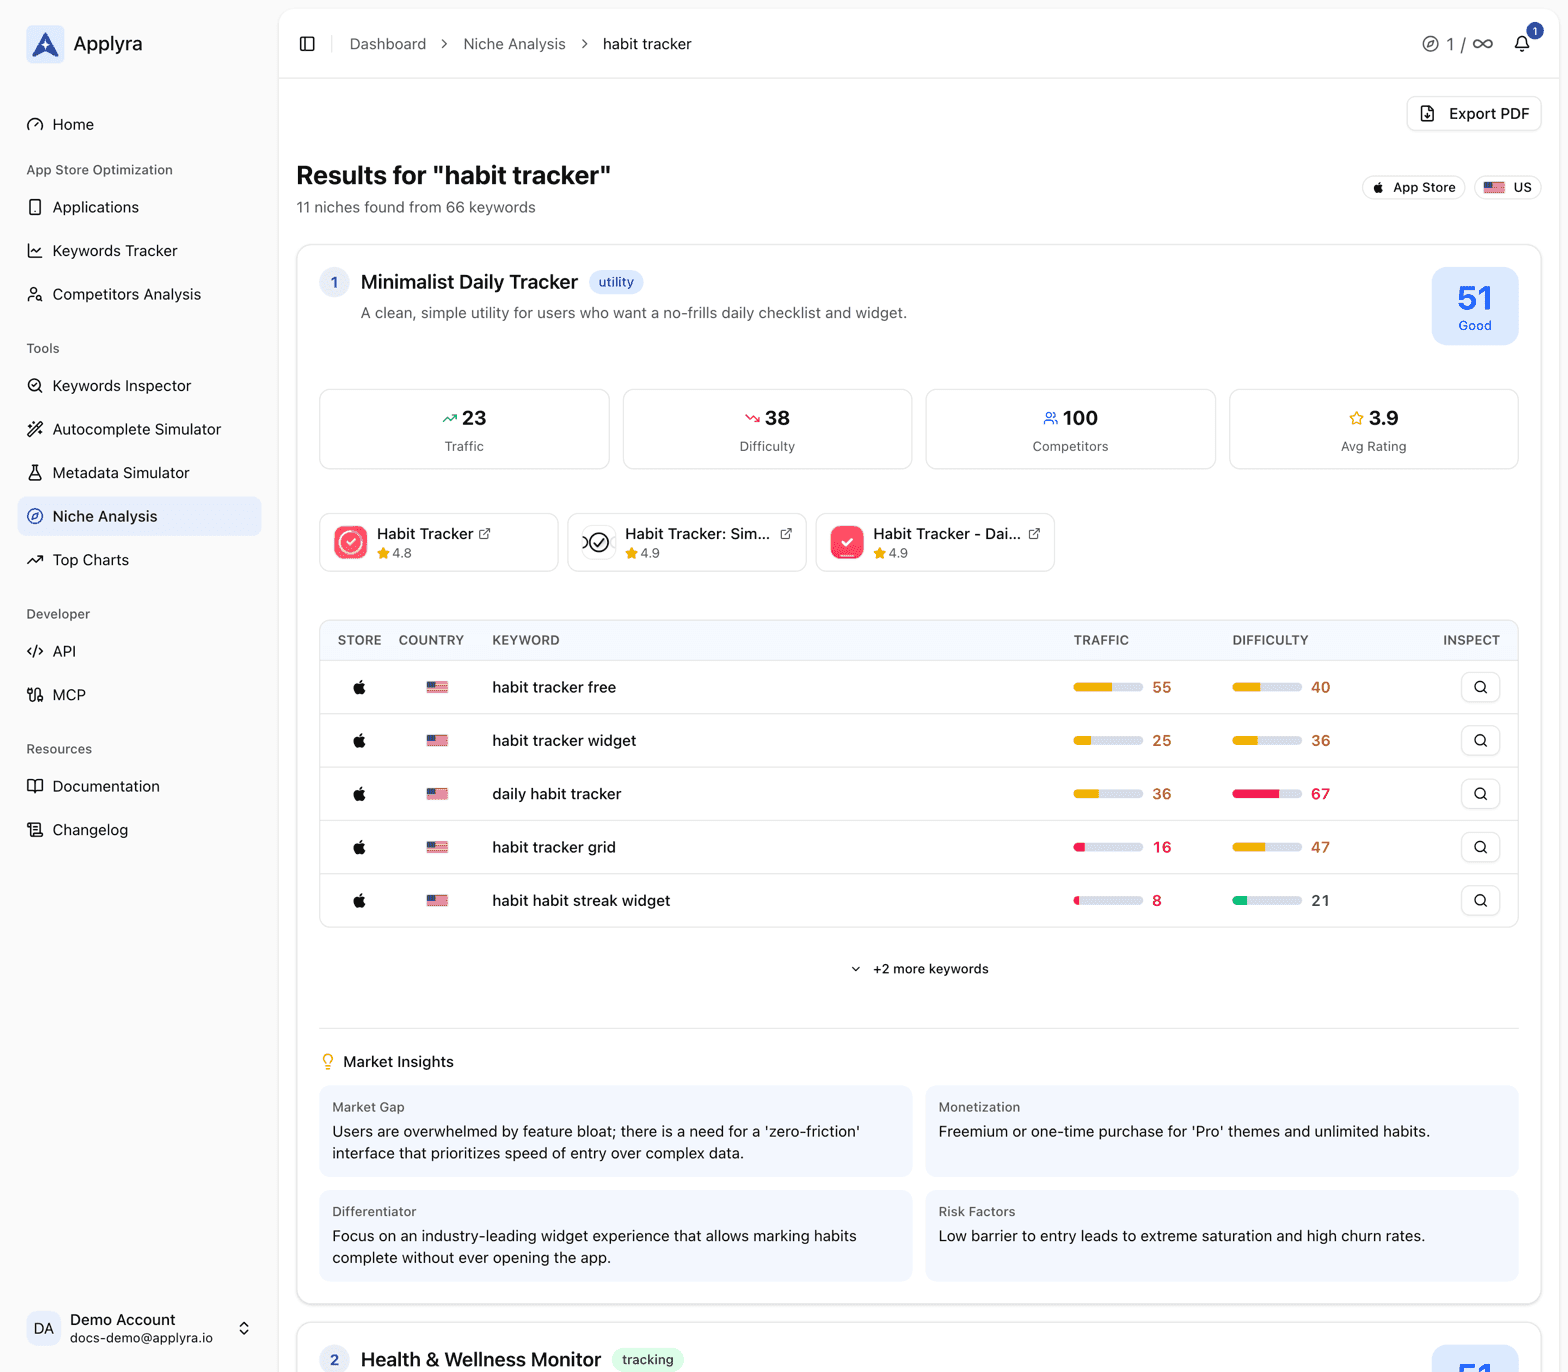
Task: Open MCP developer page
Action: click(x=139, y=695)
